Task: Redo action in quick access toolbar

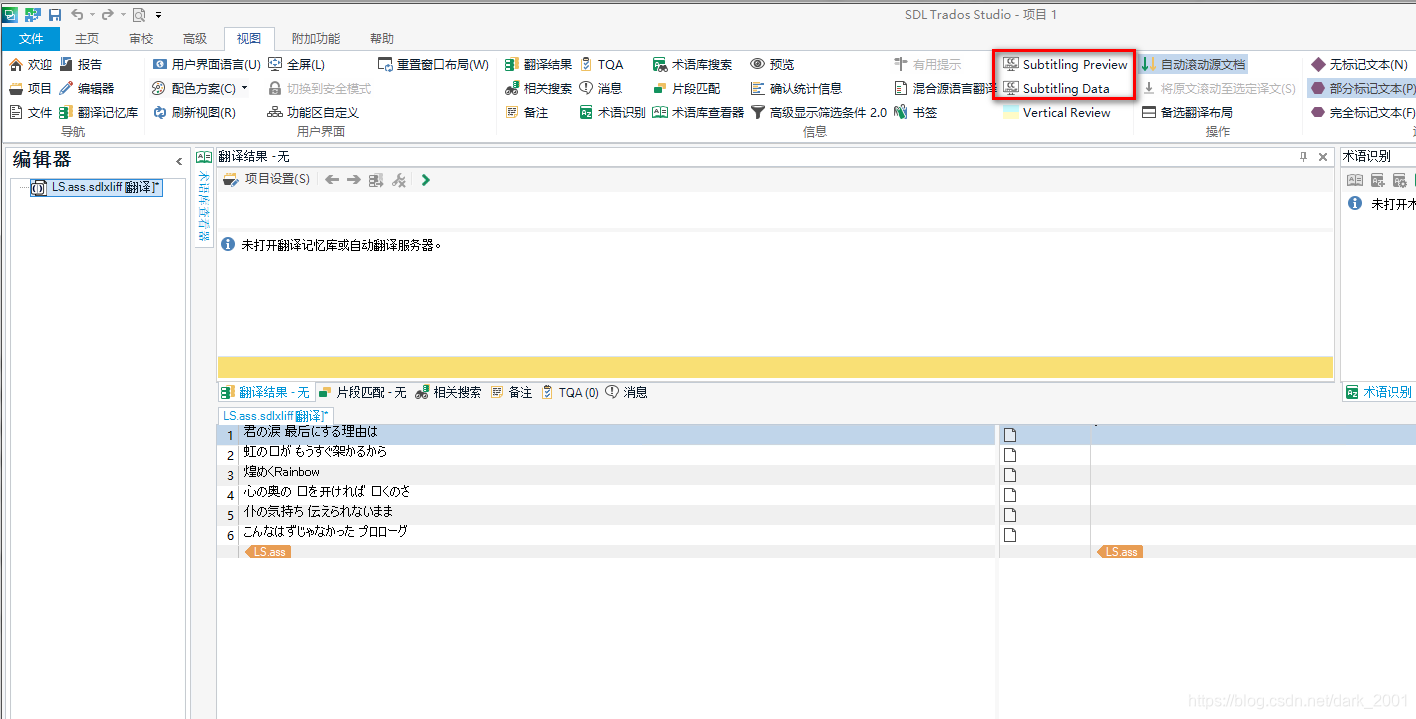Action: click(x=107, y=14)
